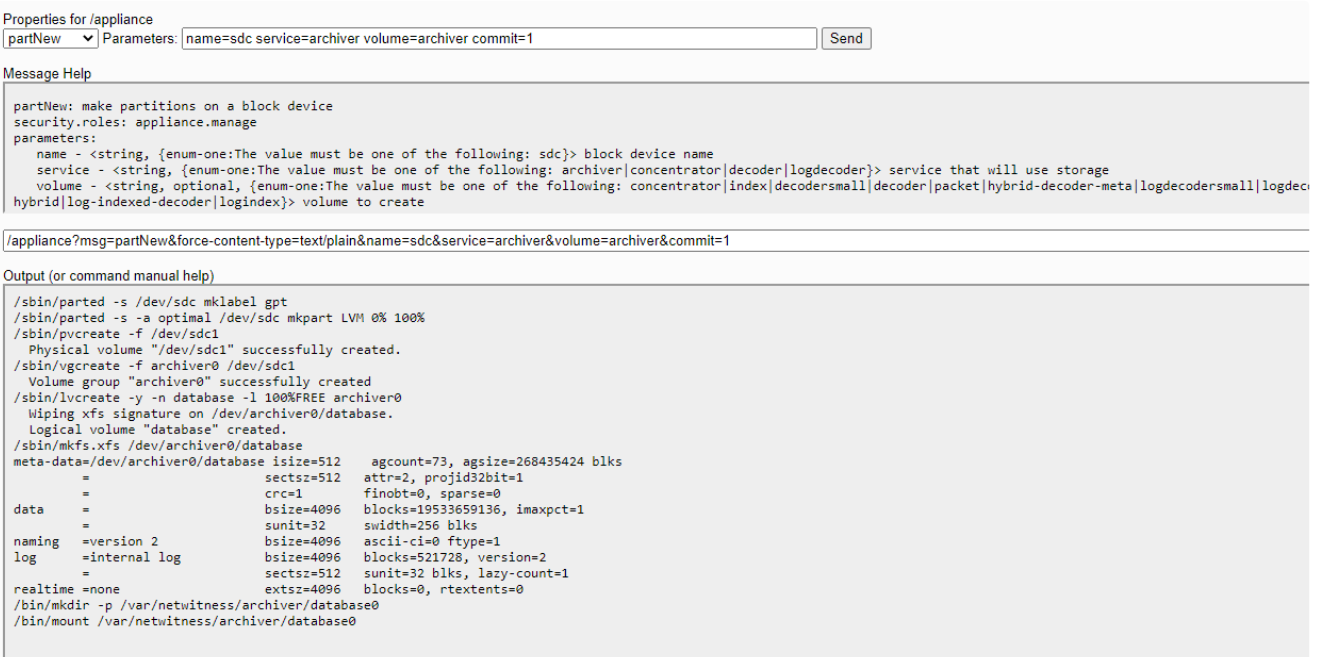Click the Properties for /appliance heading
This screenshot has width=1317, height=657.
[x=77, y=19]
